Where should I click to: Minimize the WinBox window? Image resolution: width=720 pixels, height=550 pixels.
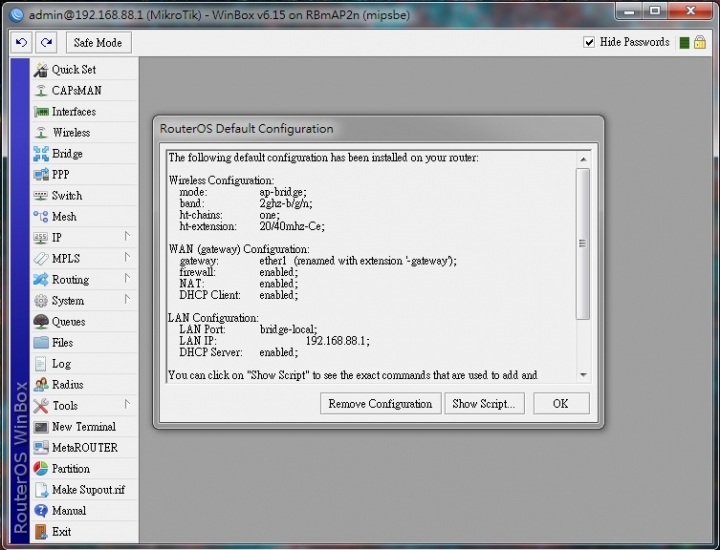point(630,11)
